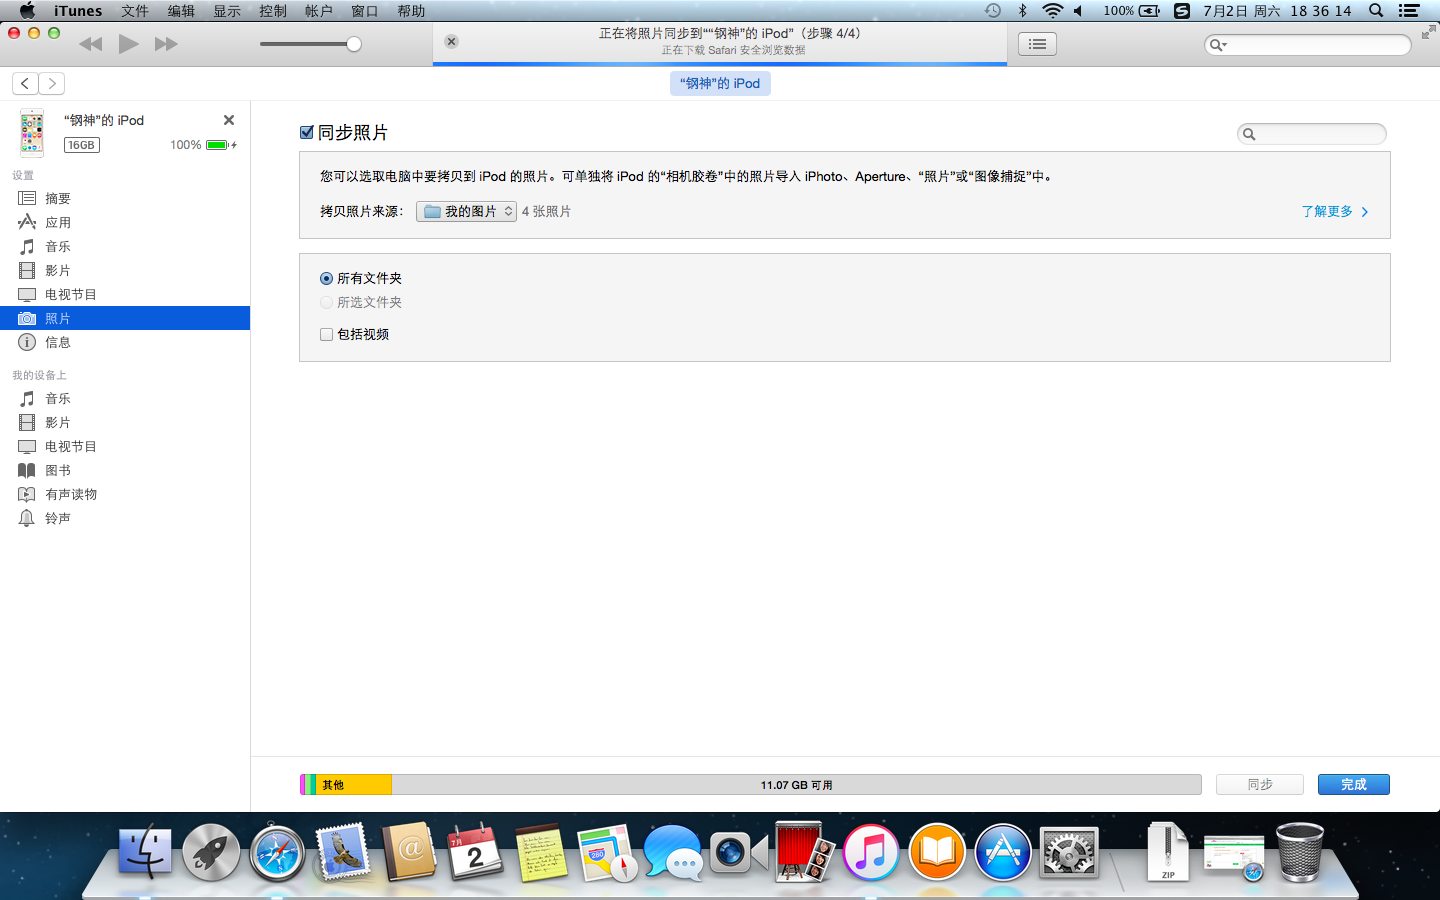
Task: Open Photo Booth from the Dock
Action: (805, 852)
